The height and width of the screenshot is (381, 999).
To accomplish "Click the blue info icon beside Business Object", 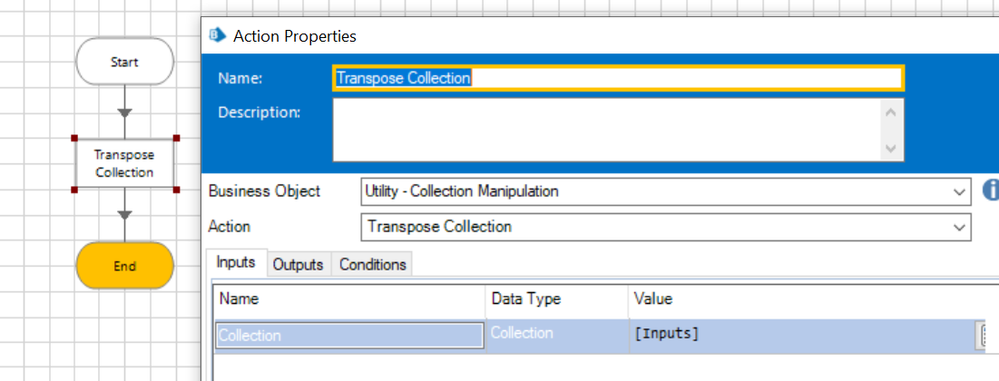I will (x=991, y=189).
